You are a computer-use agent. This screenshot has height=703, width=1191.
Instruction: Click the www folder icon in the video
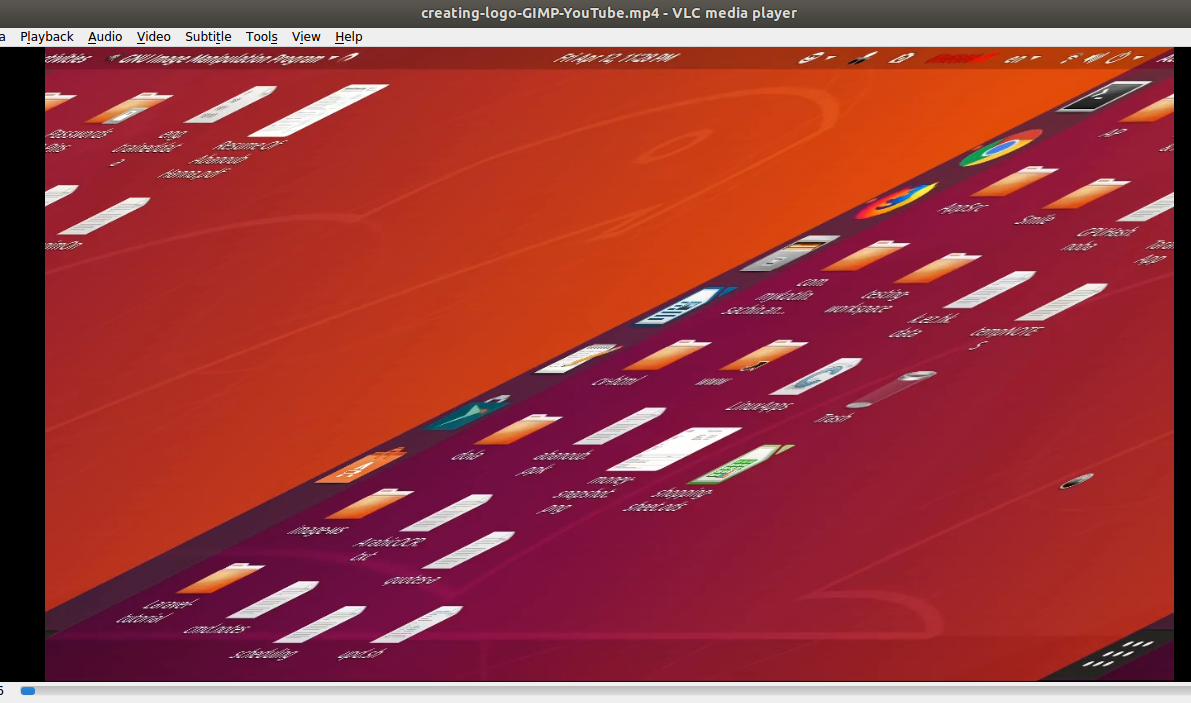[763, 355]
